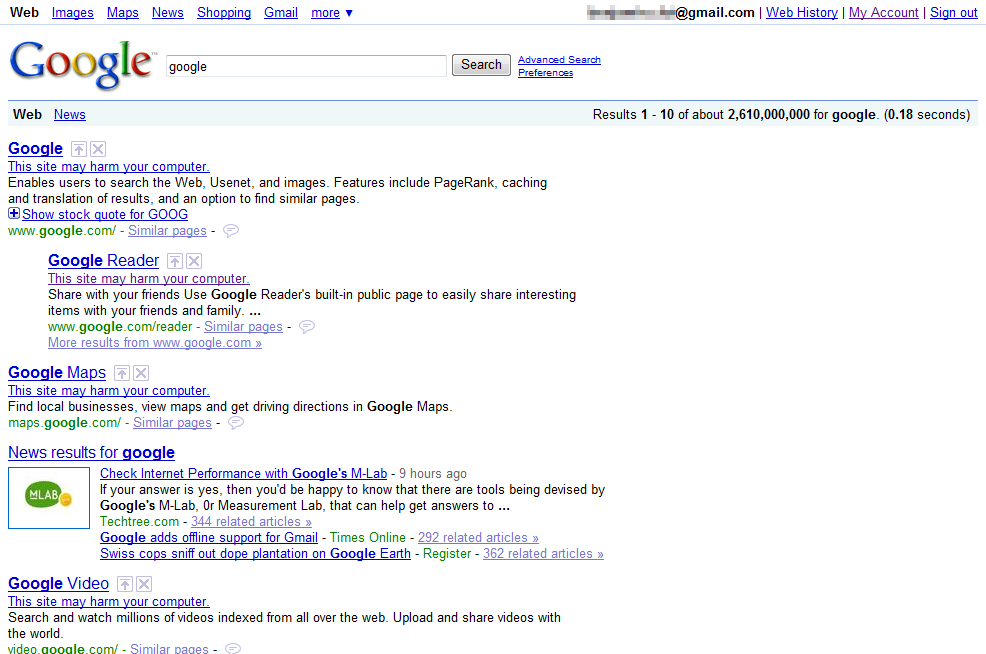Switch to the News results tab
The width and height of the screenshot is (986, 654).
70,115
